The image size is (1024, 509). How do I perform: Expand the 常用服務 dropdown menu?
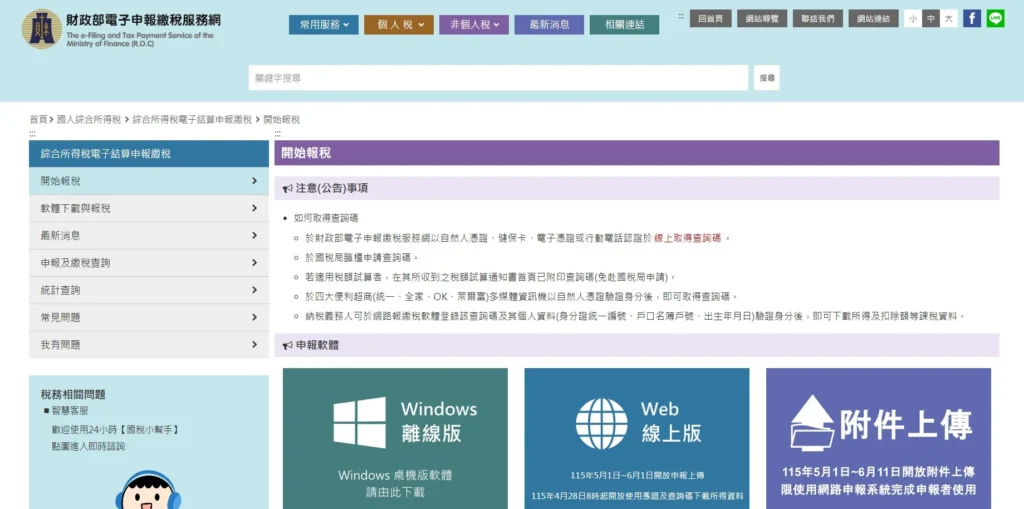click(324, 25)
